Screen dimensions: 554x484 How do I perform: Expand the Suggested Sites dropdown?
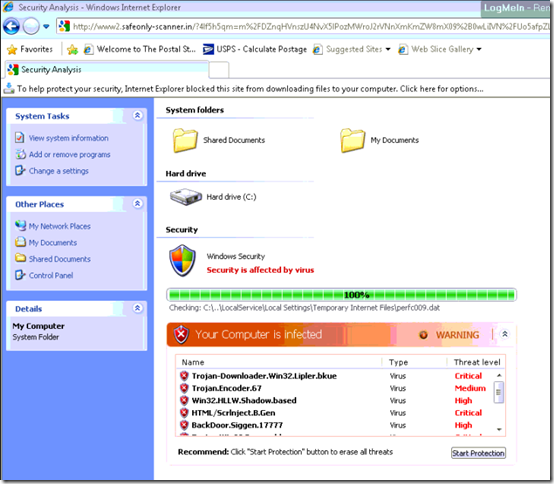388,49
